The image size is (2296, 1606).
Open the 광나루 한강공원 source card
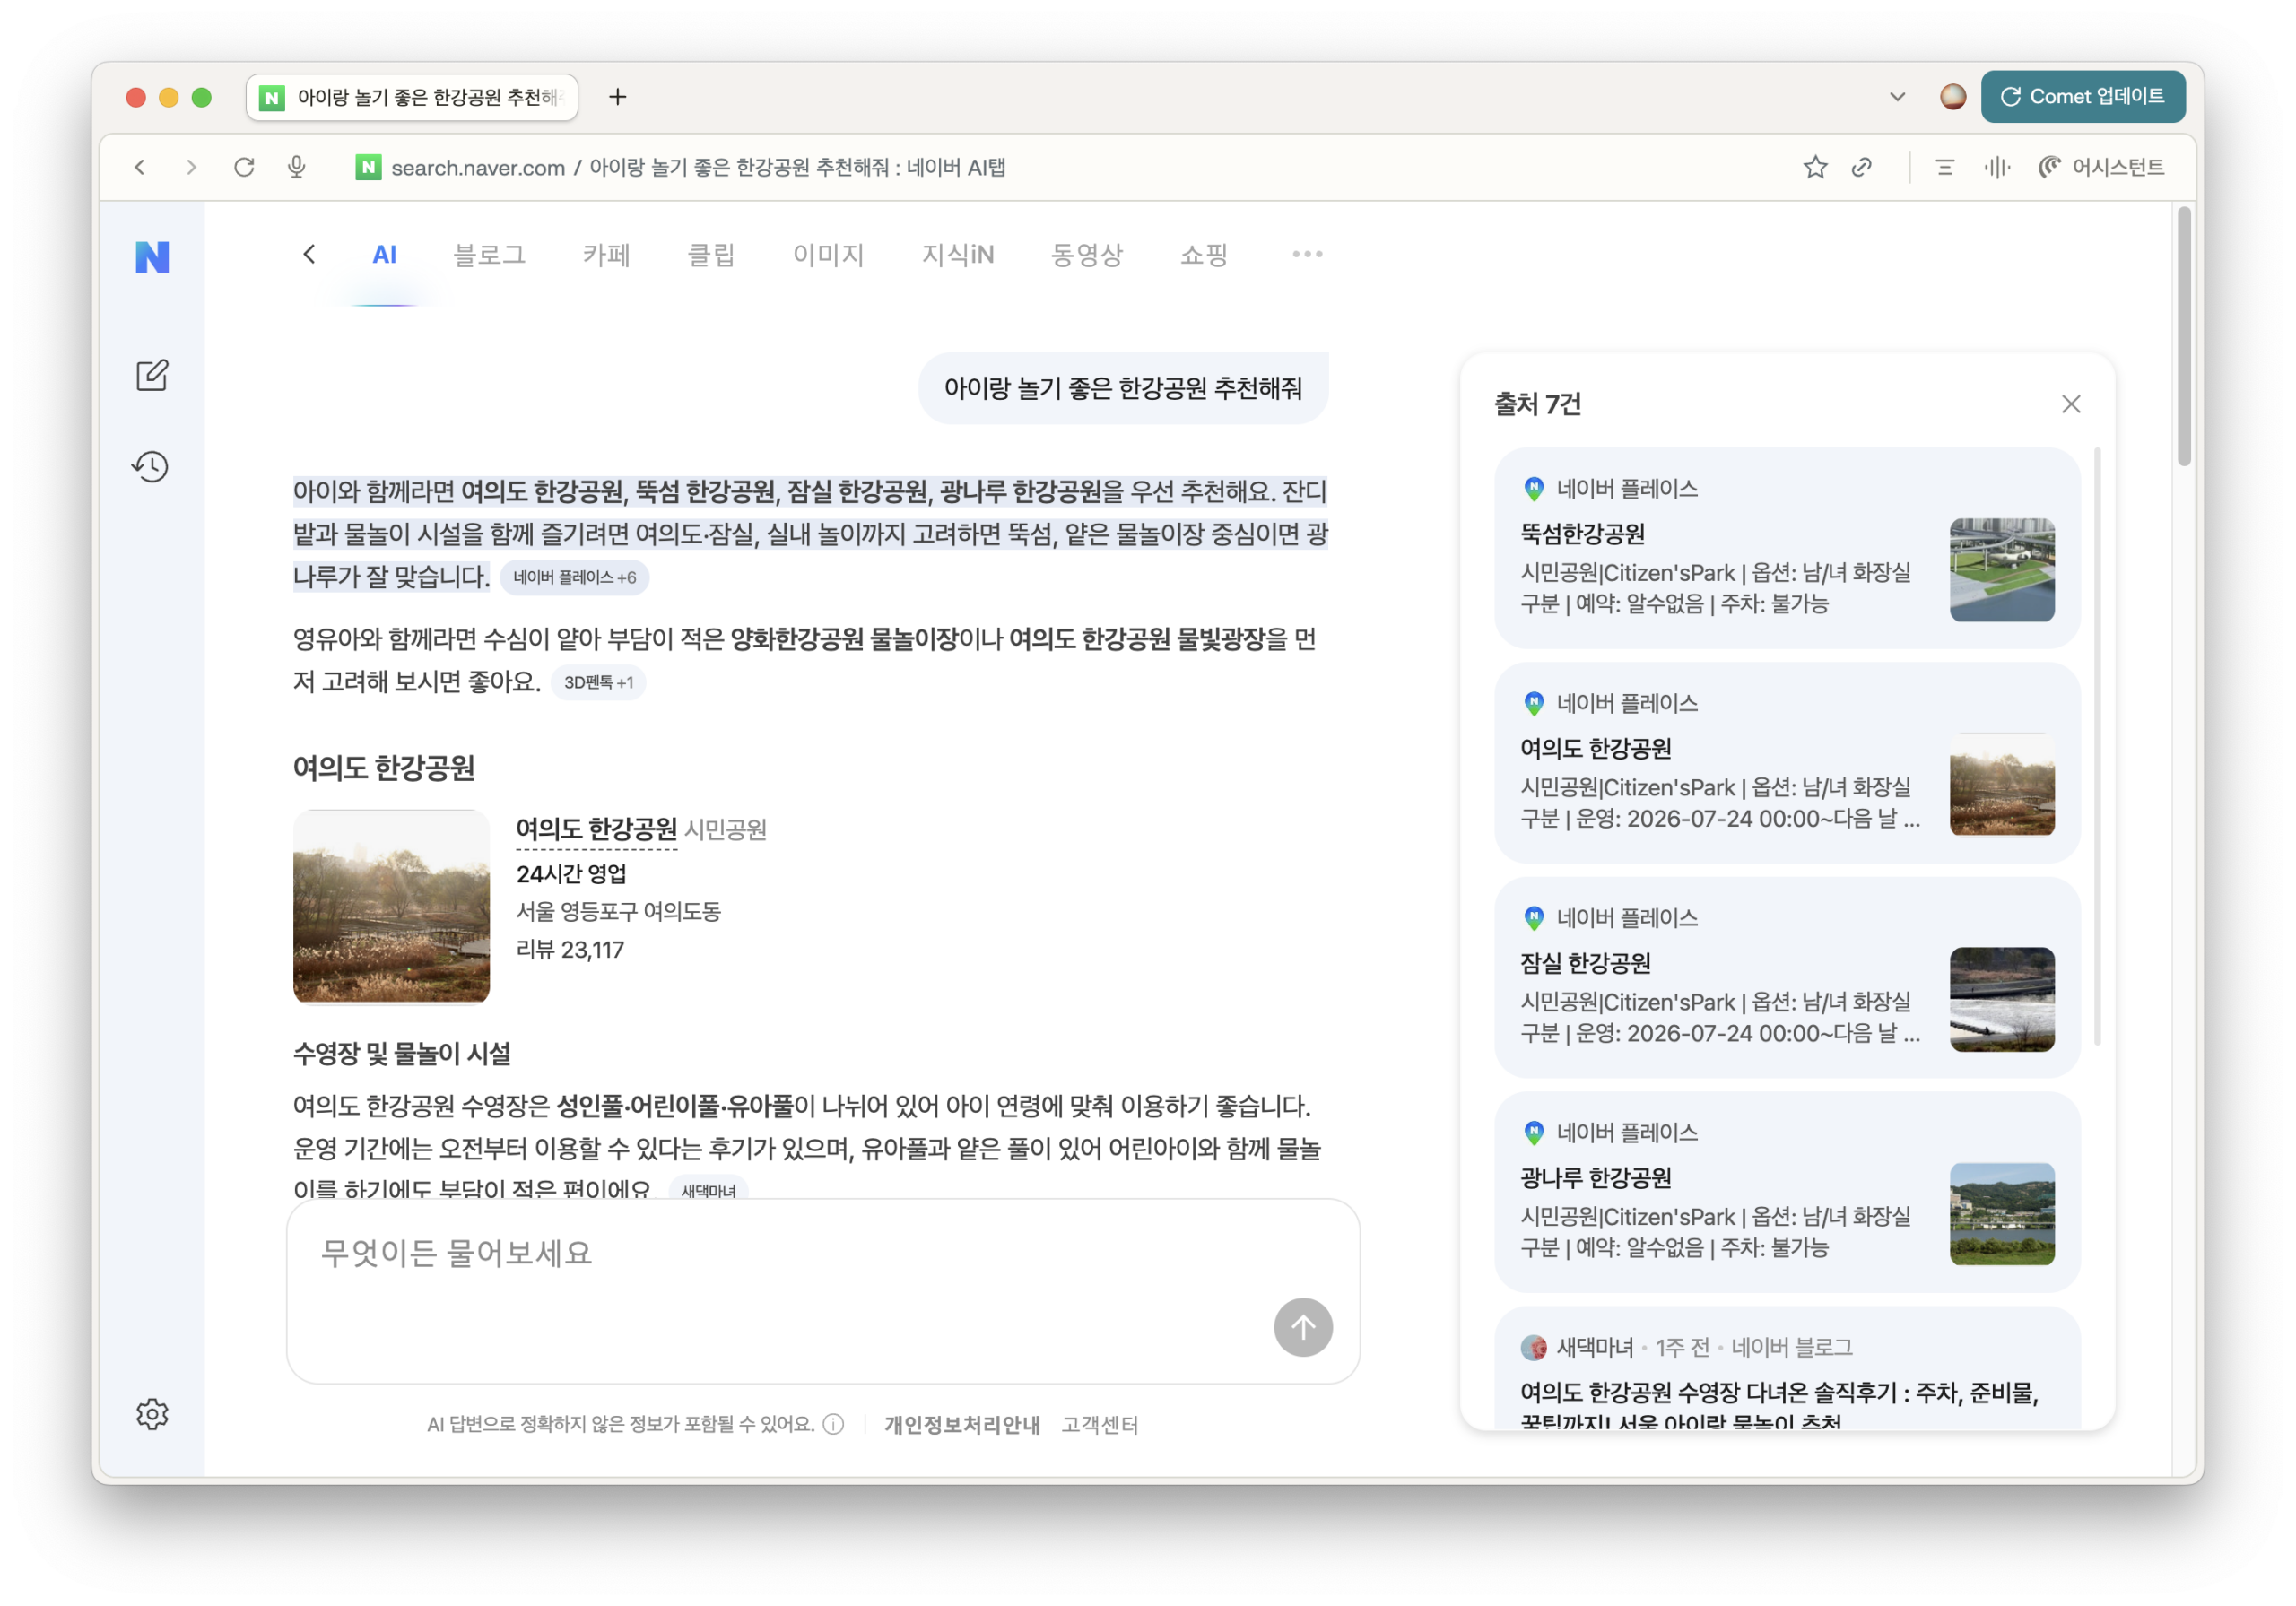[x=1787, y=1192]
